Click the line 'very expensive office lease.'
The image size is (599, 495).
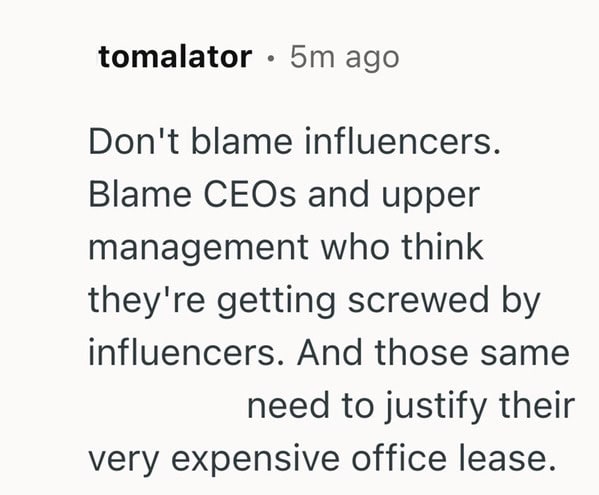pos(322,460)
